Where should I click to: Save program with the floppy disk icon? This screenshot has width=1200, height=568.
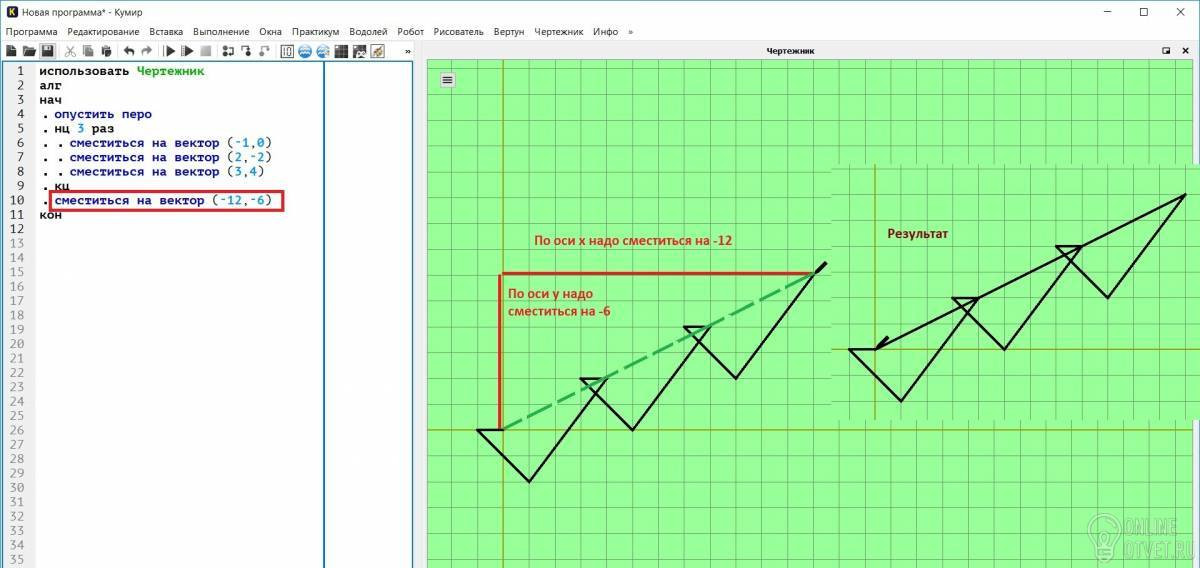(47, 50)
